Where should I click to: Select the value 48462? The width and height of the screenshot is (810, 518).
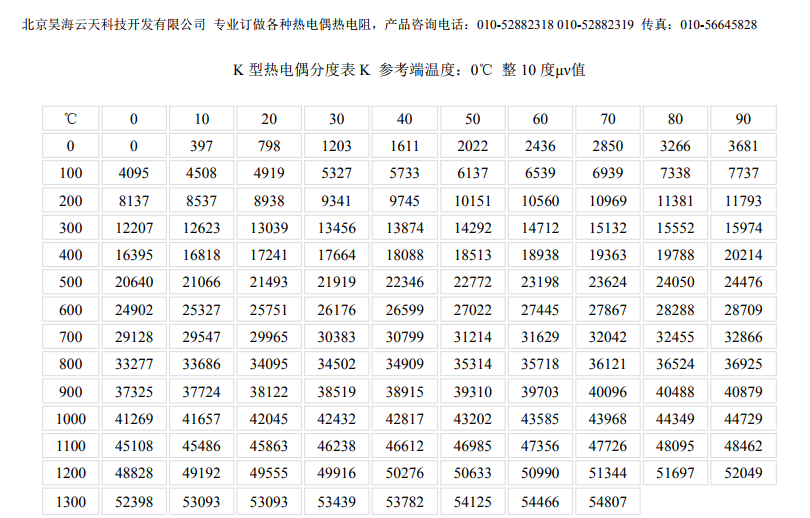[743, 446]
